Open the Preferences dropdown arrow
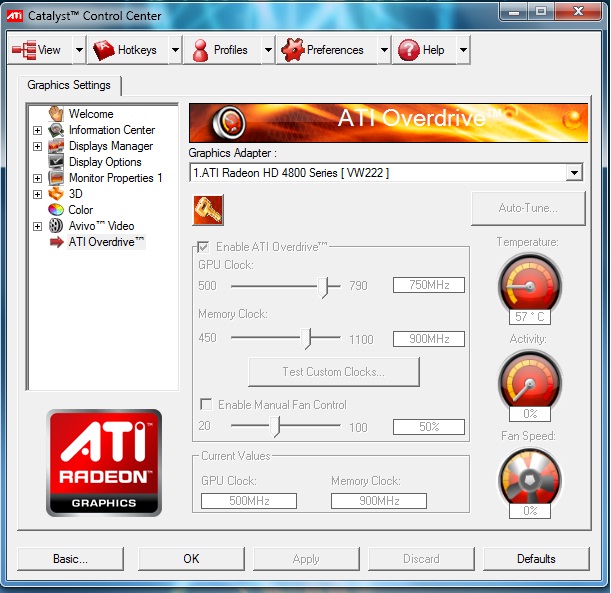This screenshot has width=611, height=593. point(384,50)
